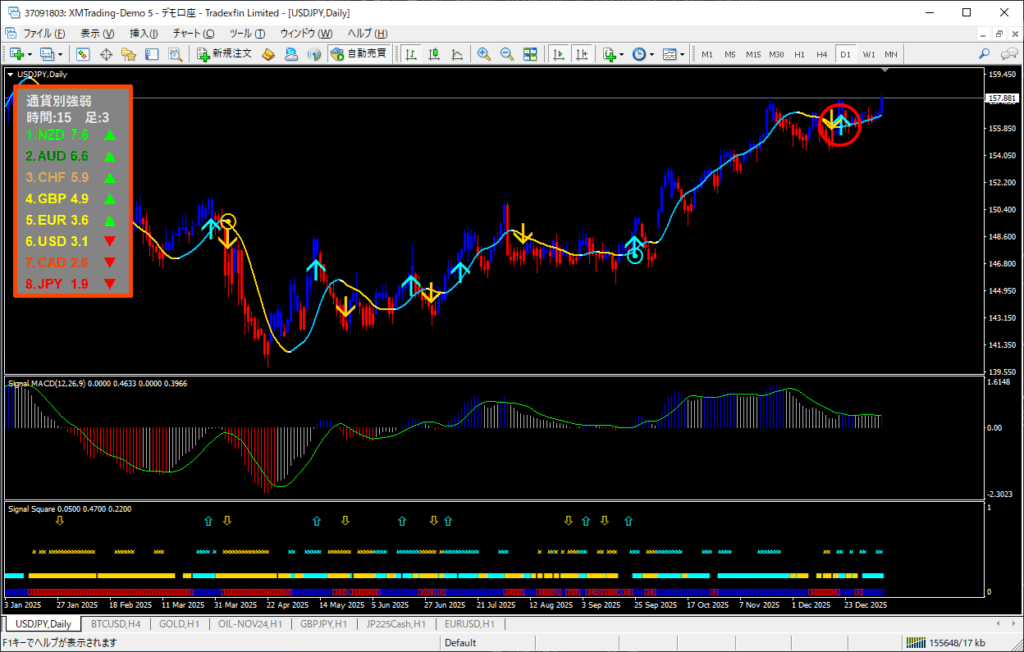Click the chart shift triangle marker
Image resolution: width=1024 pixels, height=652 pixels.
coord(885,71)
